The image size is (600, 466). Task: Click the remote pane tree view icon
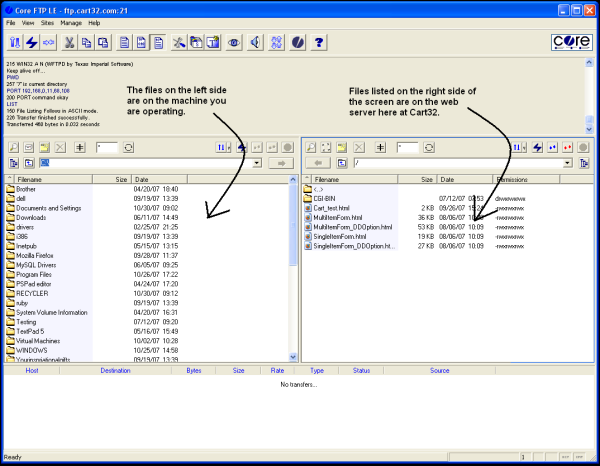click(x=584, y=163)
